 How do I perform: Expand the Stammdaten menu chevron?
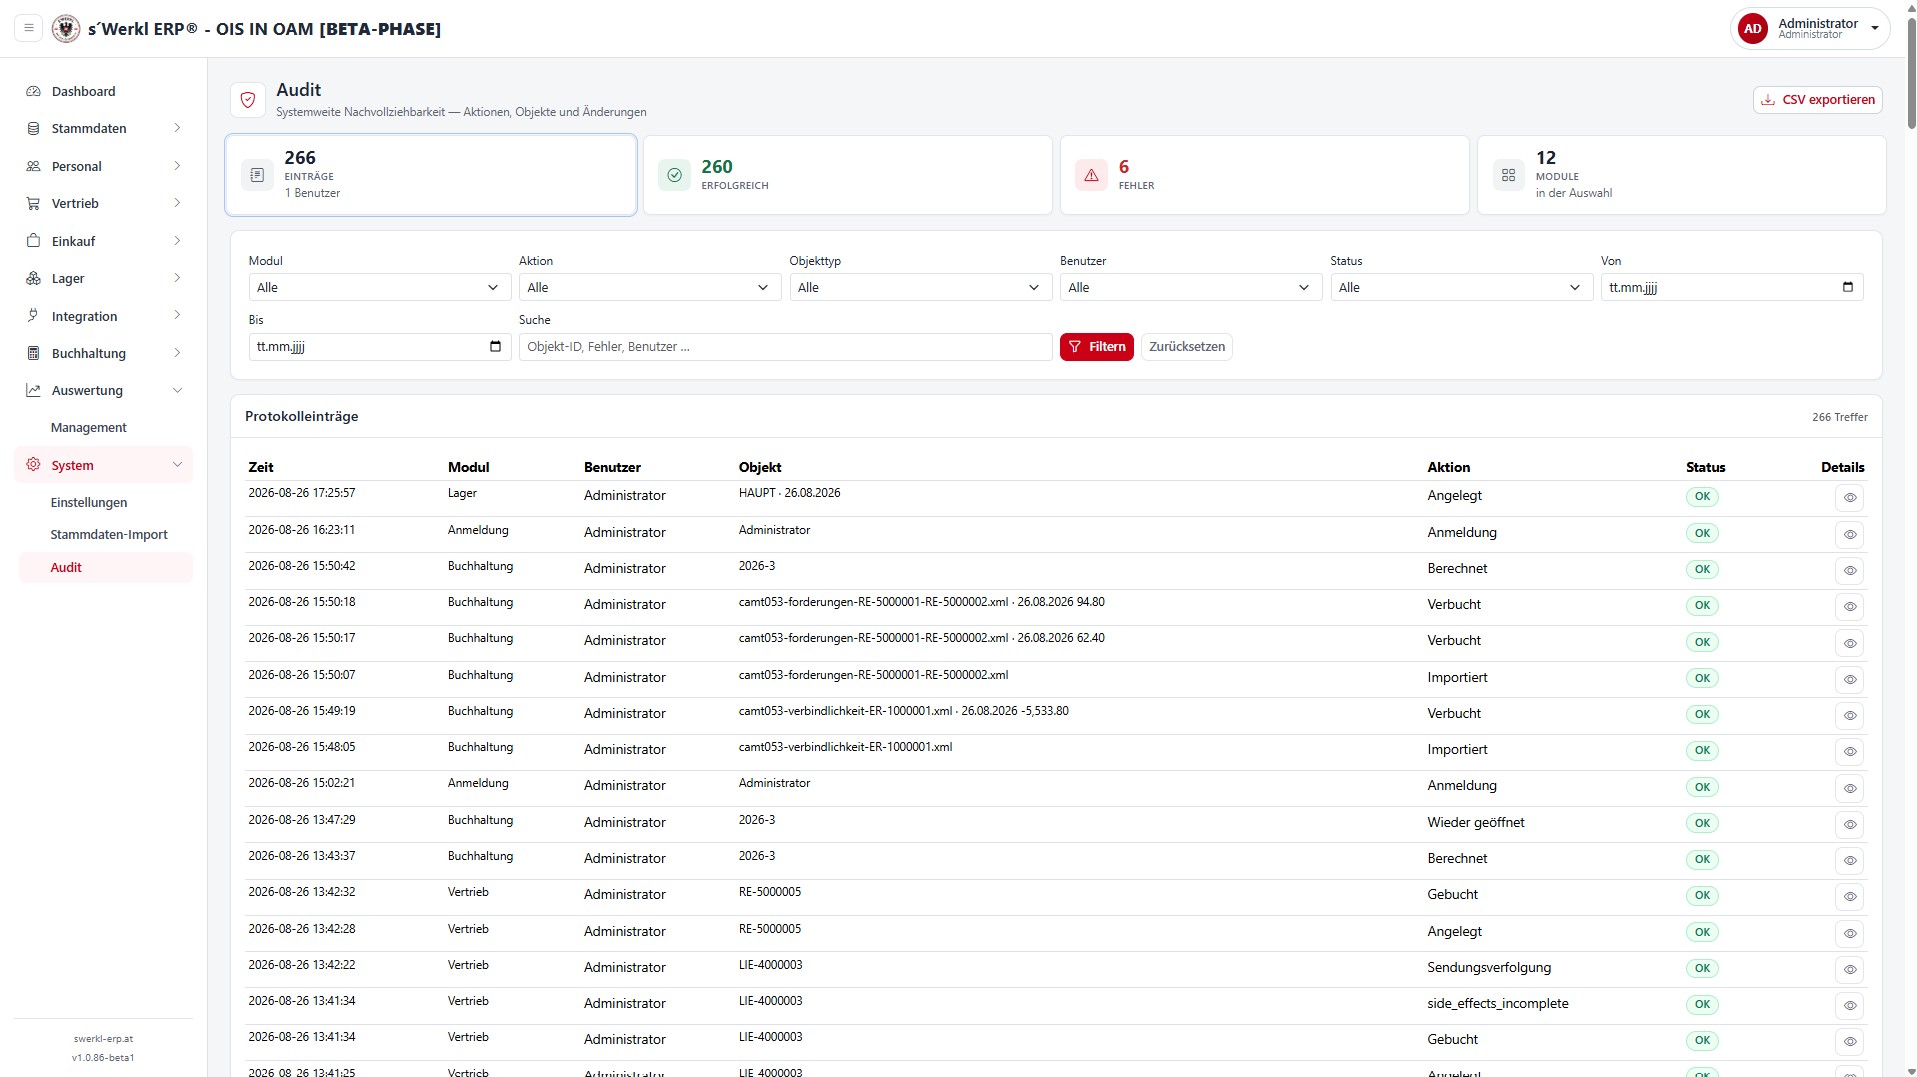tap(177, 128)
